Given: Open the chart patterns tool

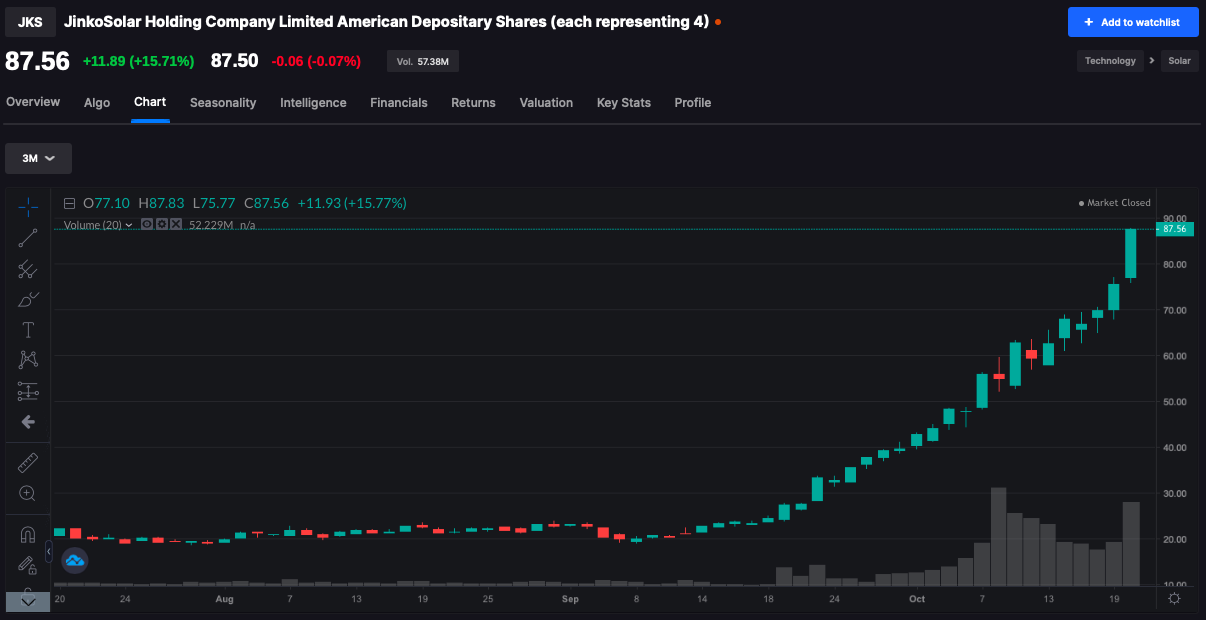Looking at the screenshot, I should point(28,360).
